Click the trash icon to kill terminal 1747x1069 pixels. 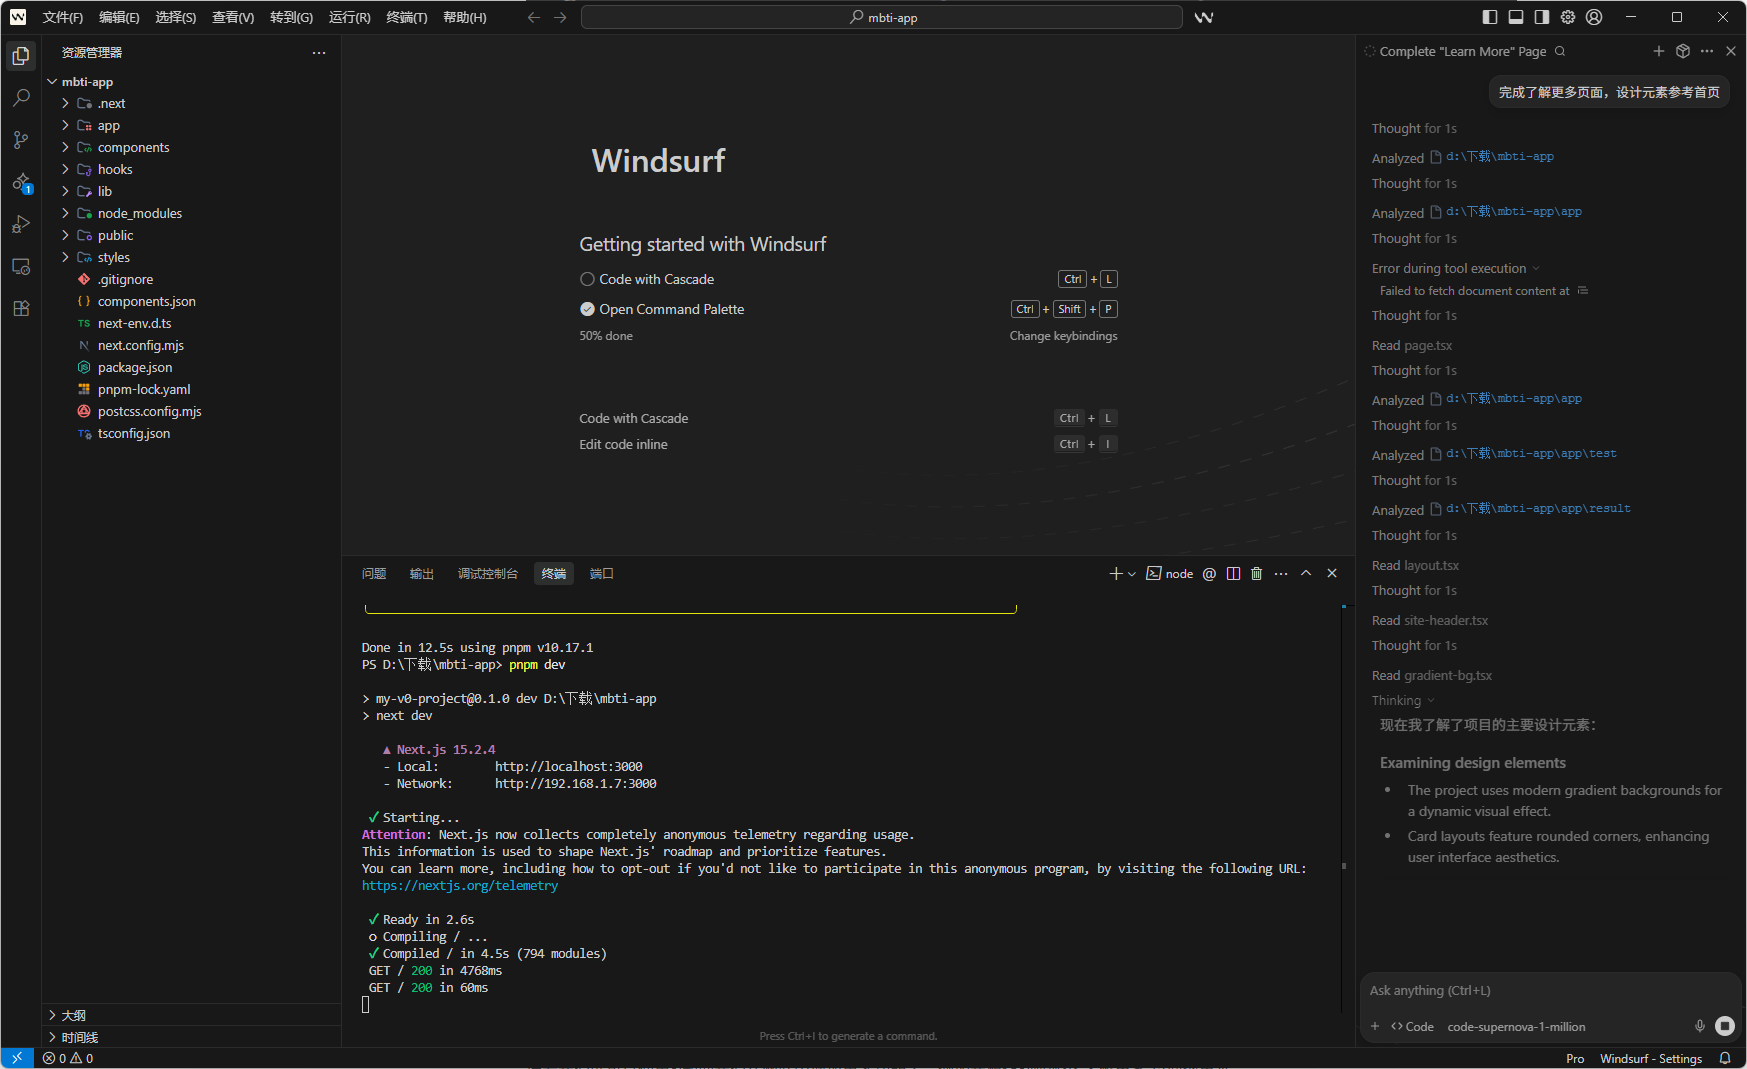click(x=1257, y=574)
